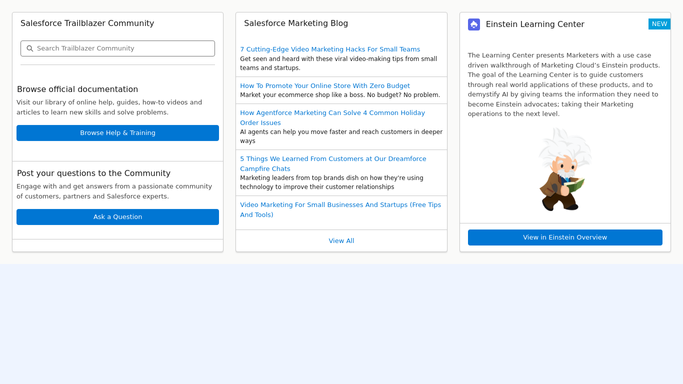Open Agentforce Marketing Holiday Order Issues article
The width and height of the screenshot is (683, 384).
pos(332,118)
